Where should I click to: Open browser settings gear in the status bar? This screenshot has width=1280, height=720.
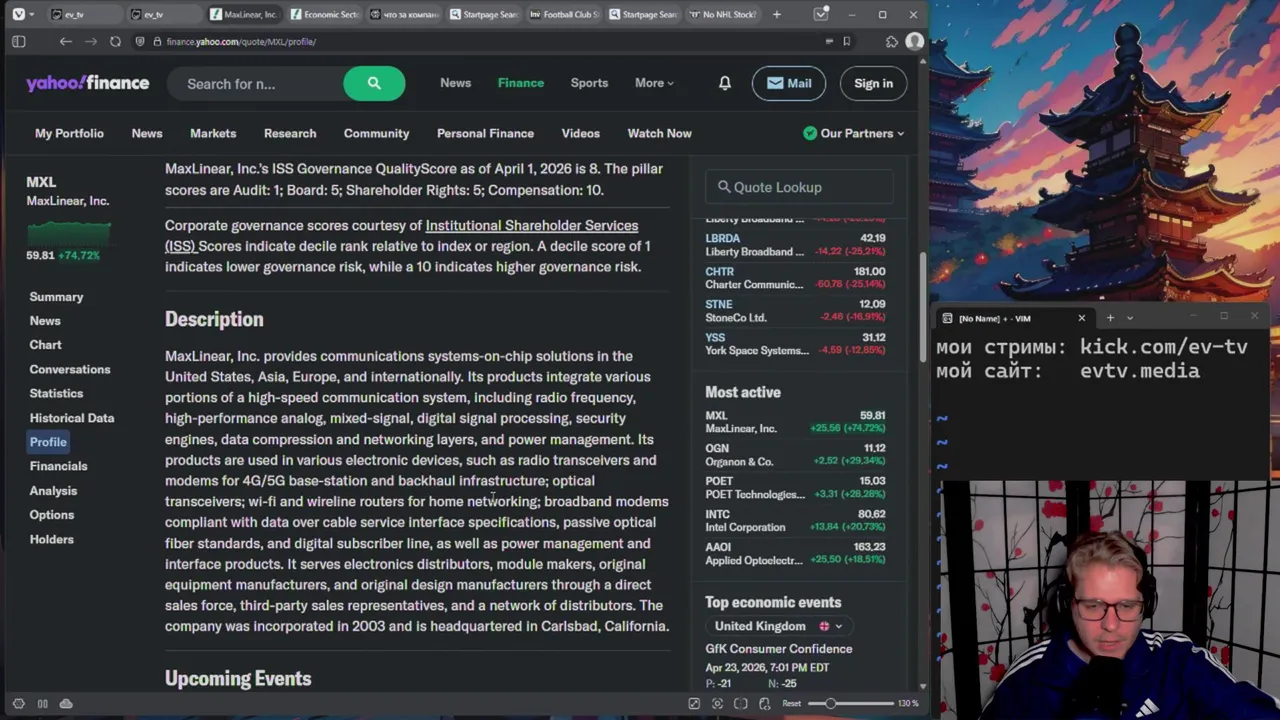pyautogui.click(x=18, y=704)
